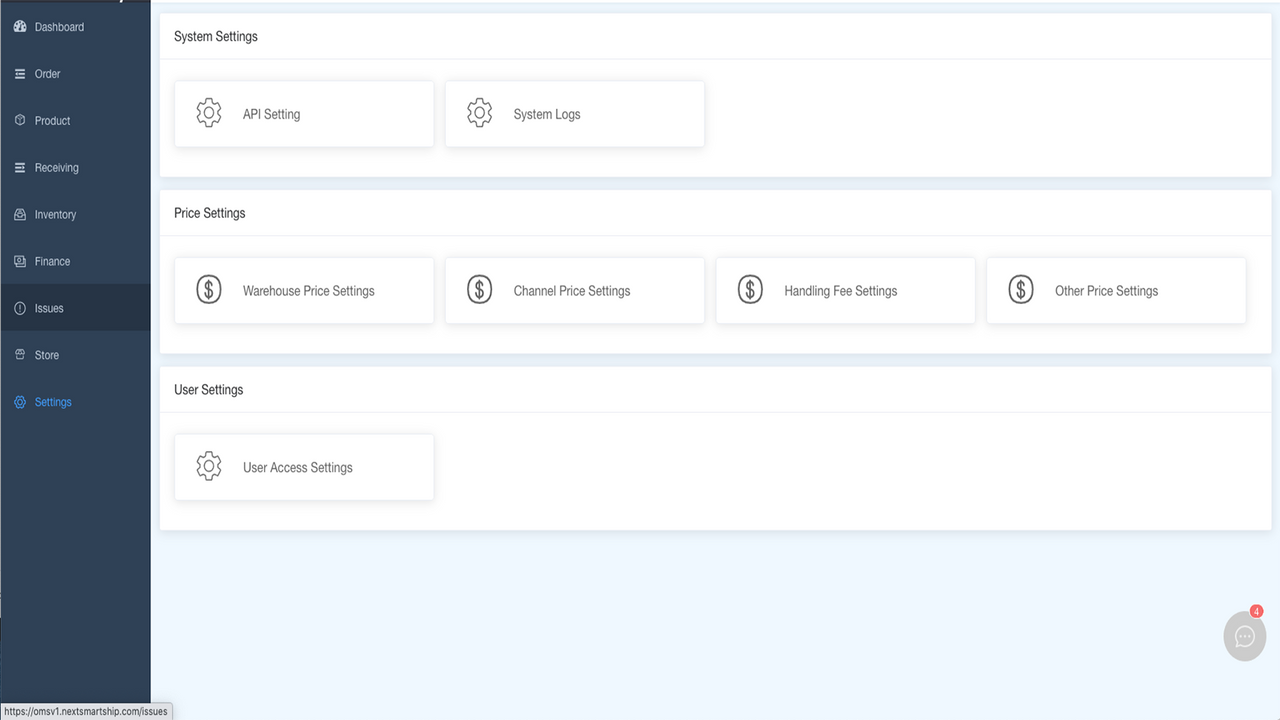
Task: Select the Dashboard icon in the sidebar
Action: 18,26
